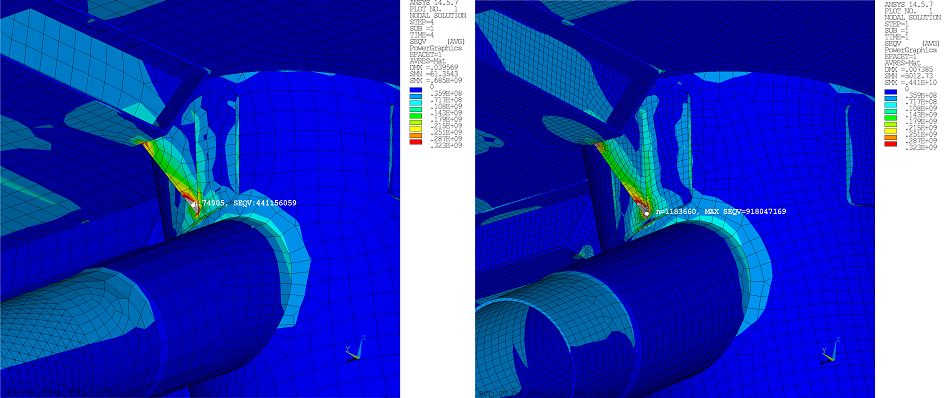The width and height of the screenshot is (949, 398).
Task: Click the 'SMN =5012.73' value
Action: click(909, 76)
